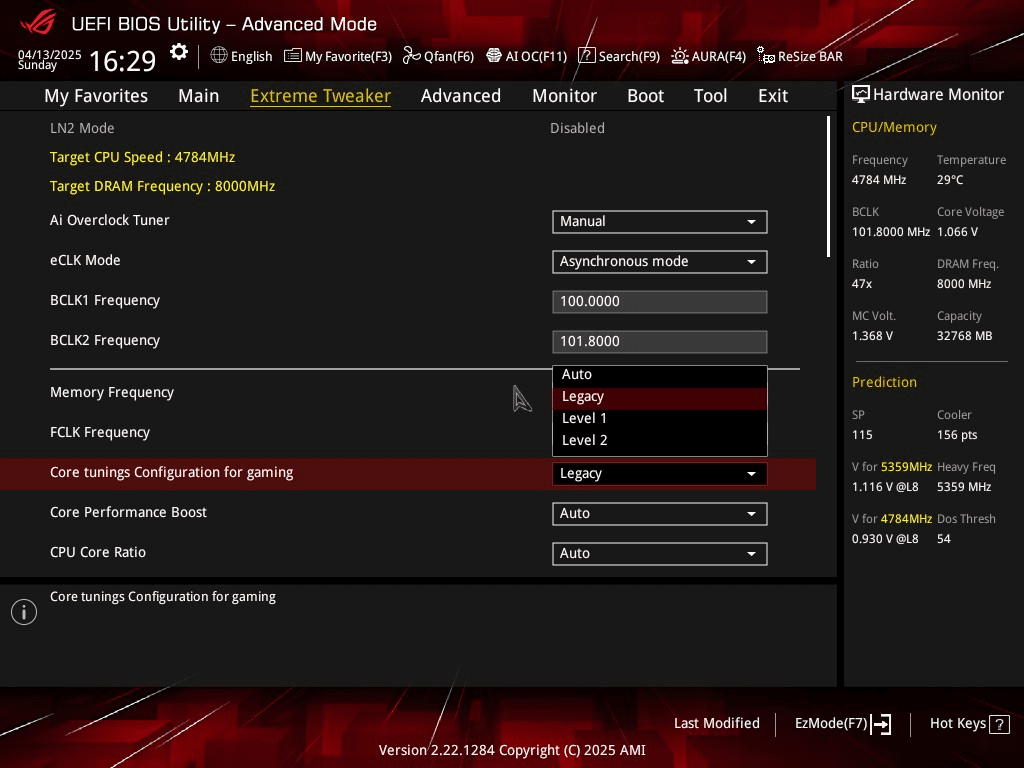Click the info icon in help area
Viewport: 1024px width, 768px height.
[x=24, y=612]
